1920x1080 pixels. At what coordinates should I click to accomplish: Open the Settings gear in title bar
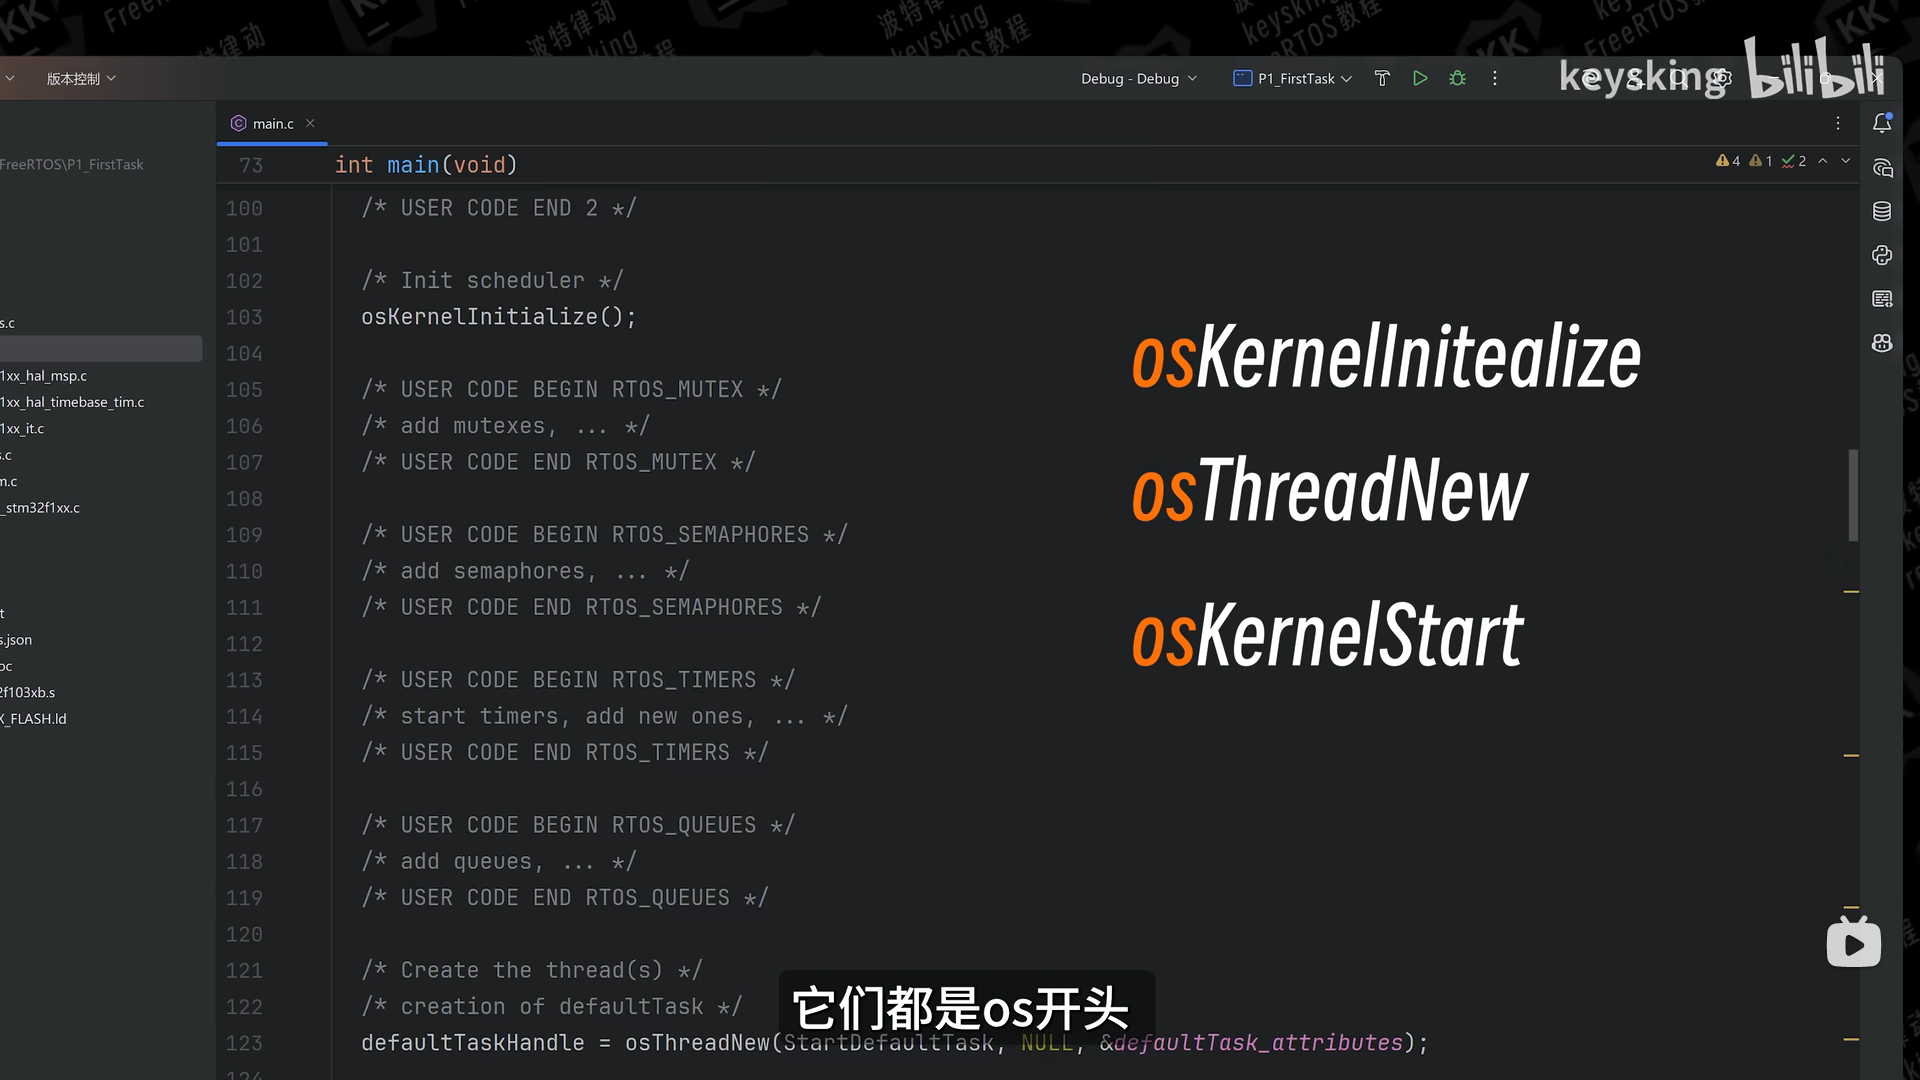coord(1722,78)
